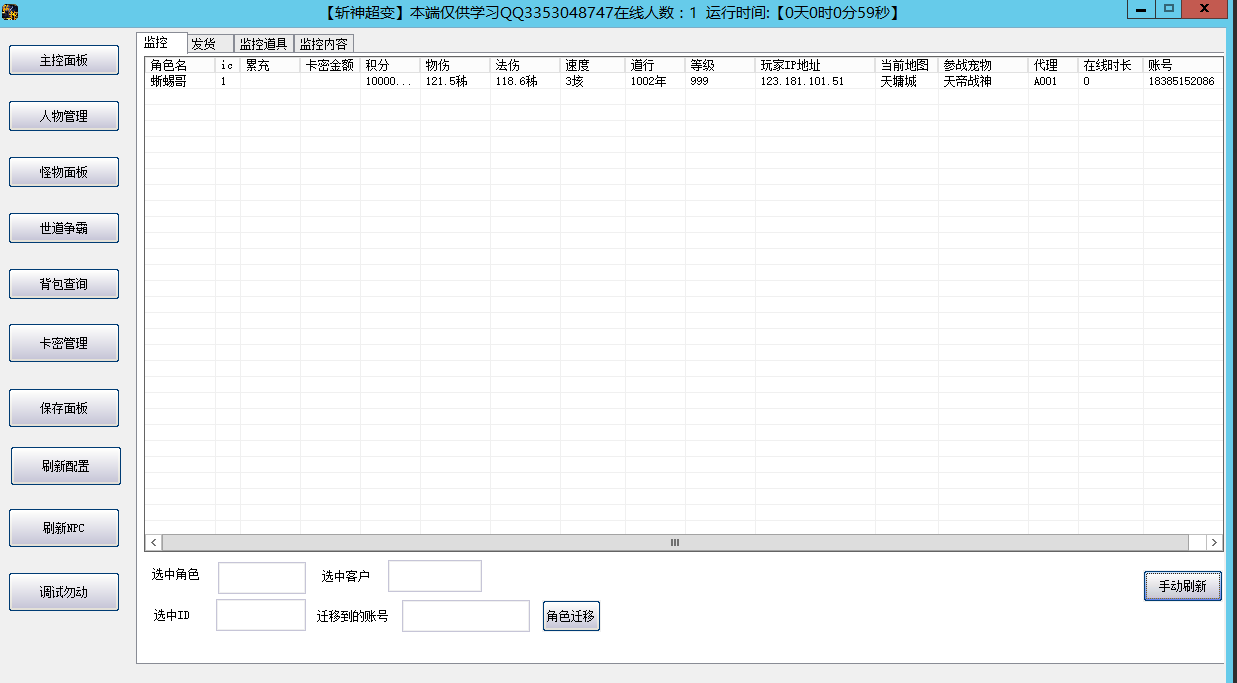Open the 人物管理 panel

tap(64, 116)
